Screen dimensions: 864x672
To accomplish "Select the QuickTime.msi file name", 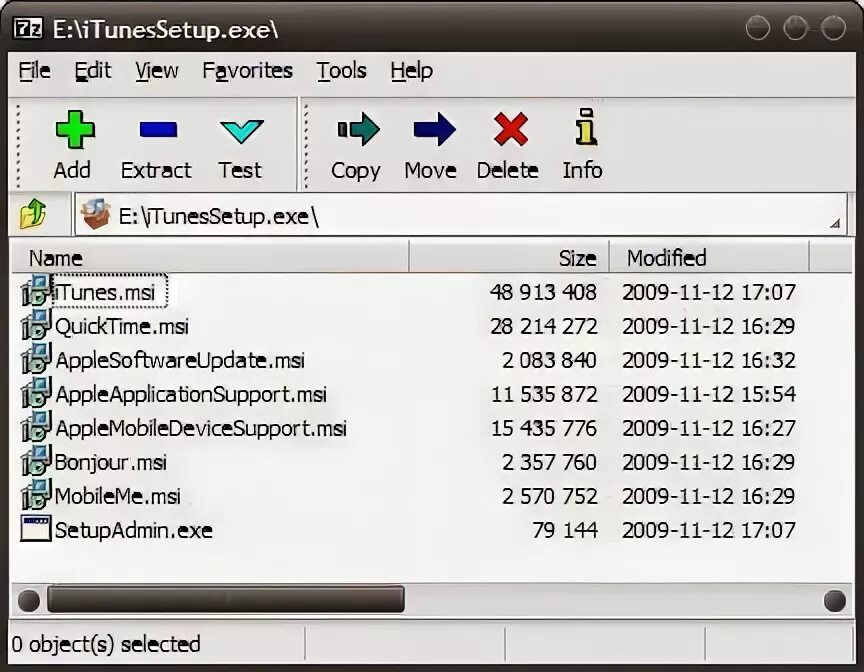I will (x=122, y=326).
